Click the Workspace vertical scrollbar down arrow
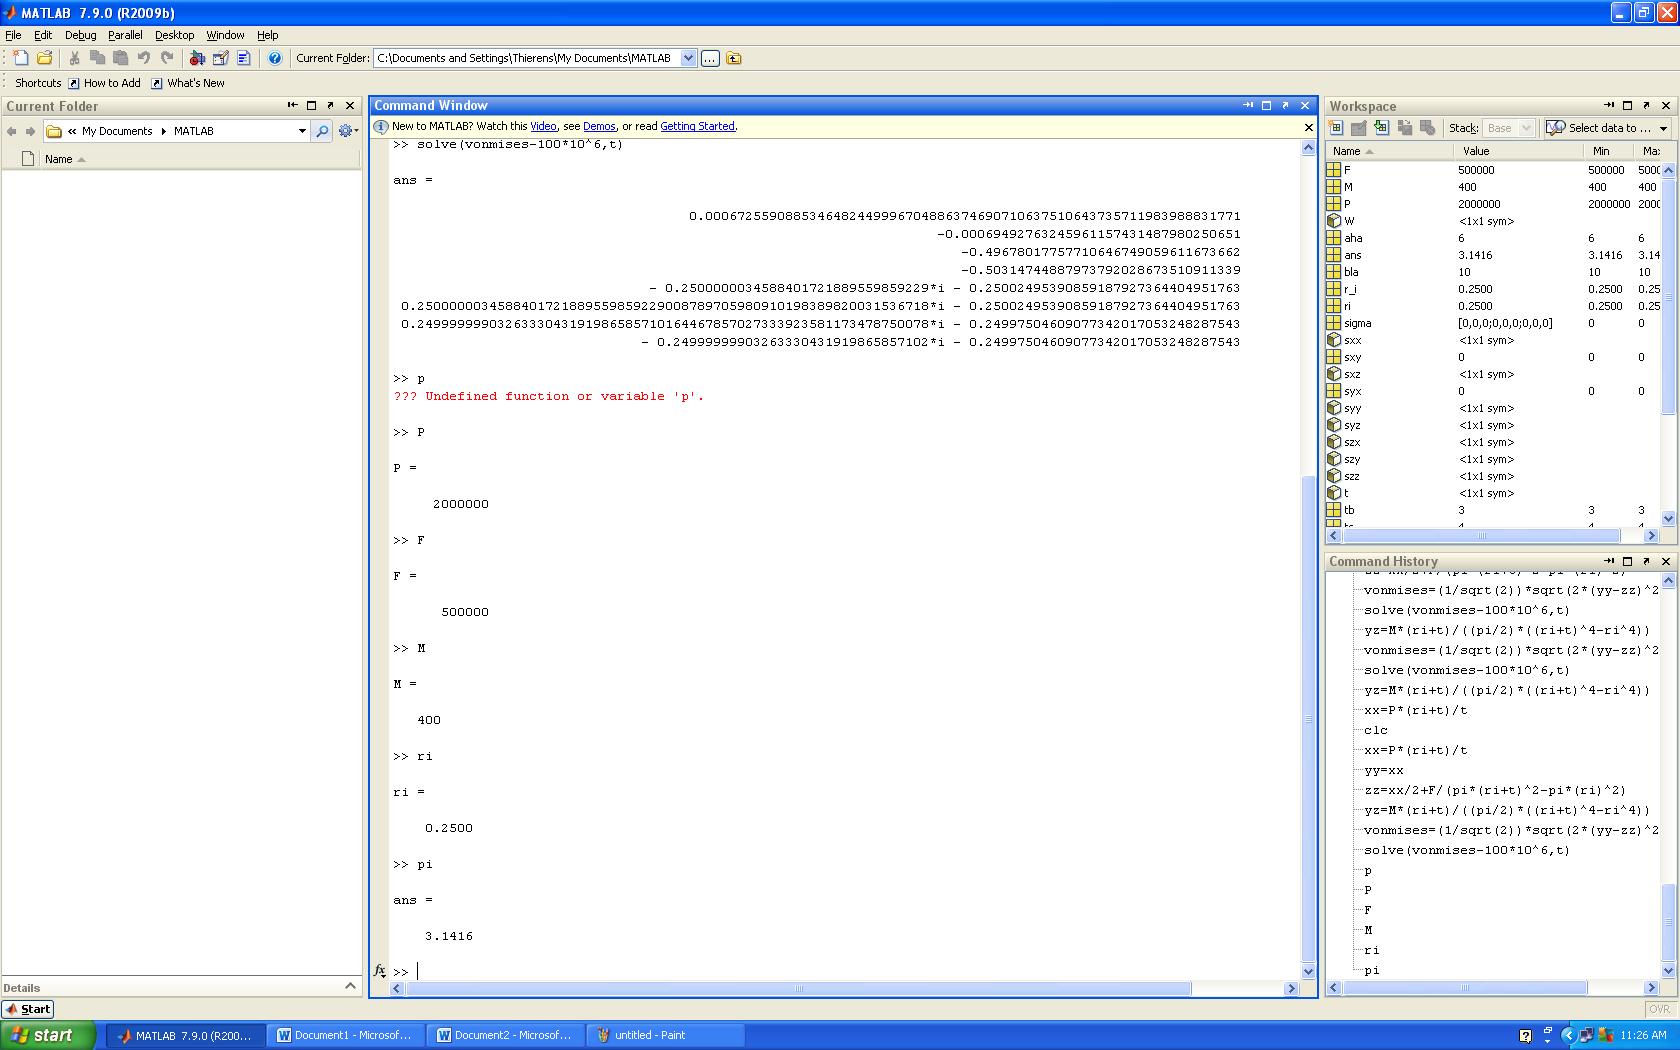The image size is (1680, 1050). (x=1668, y=518)
